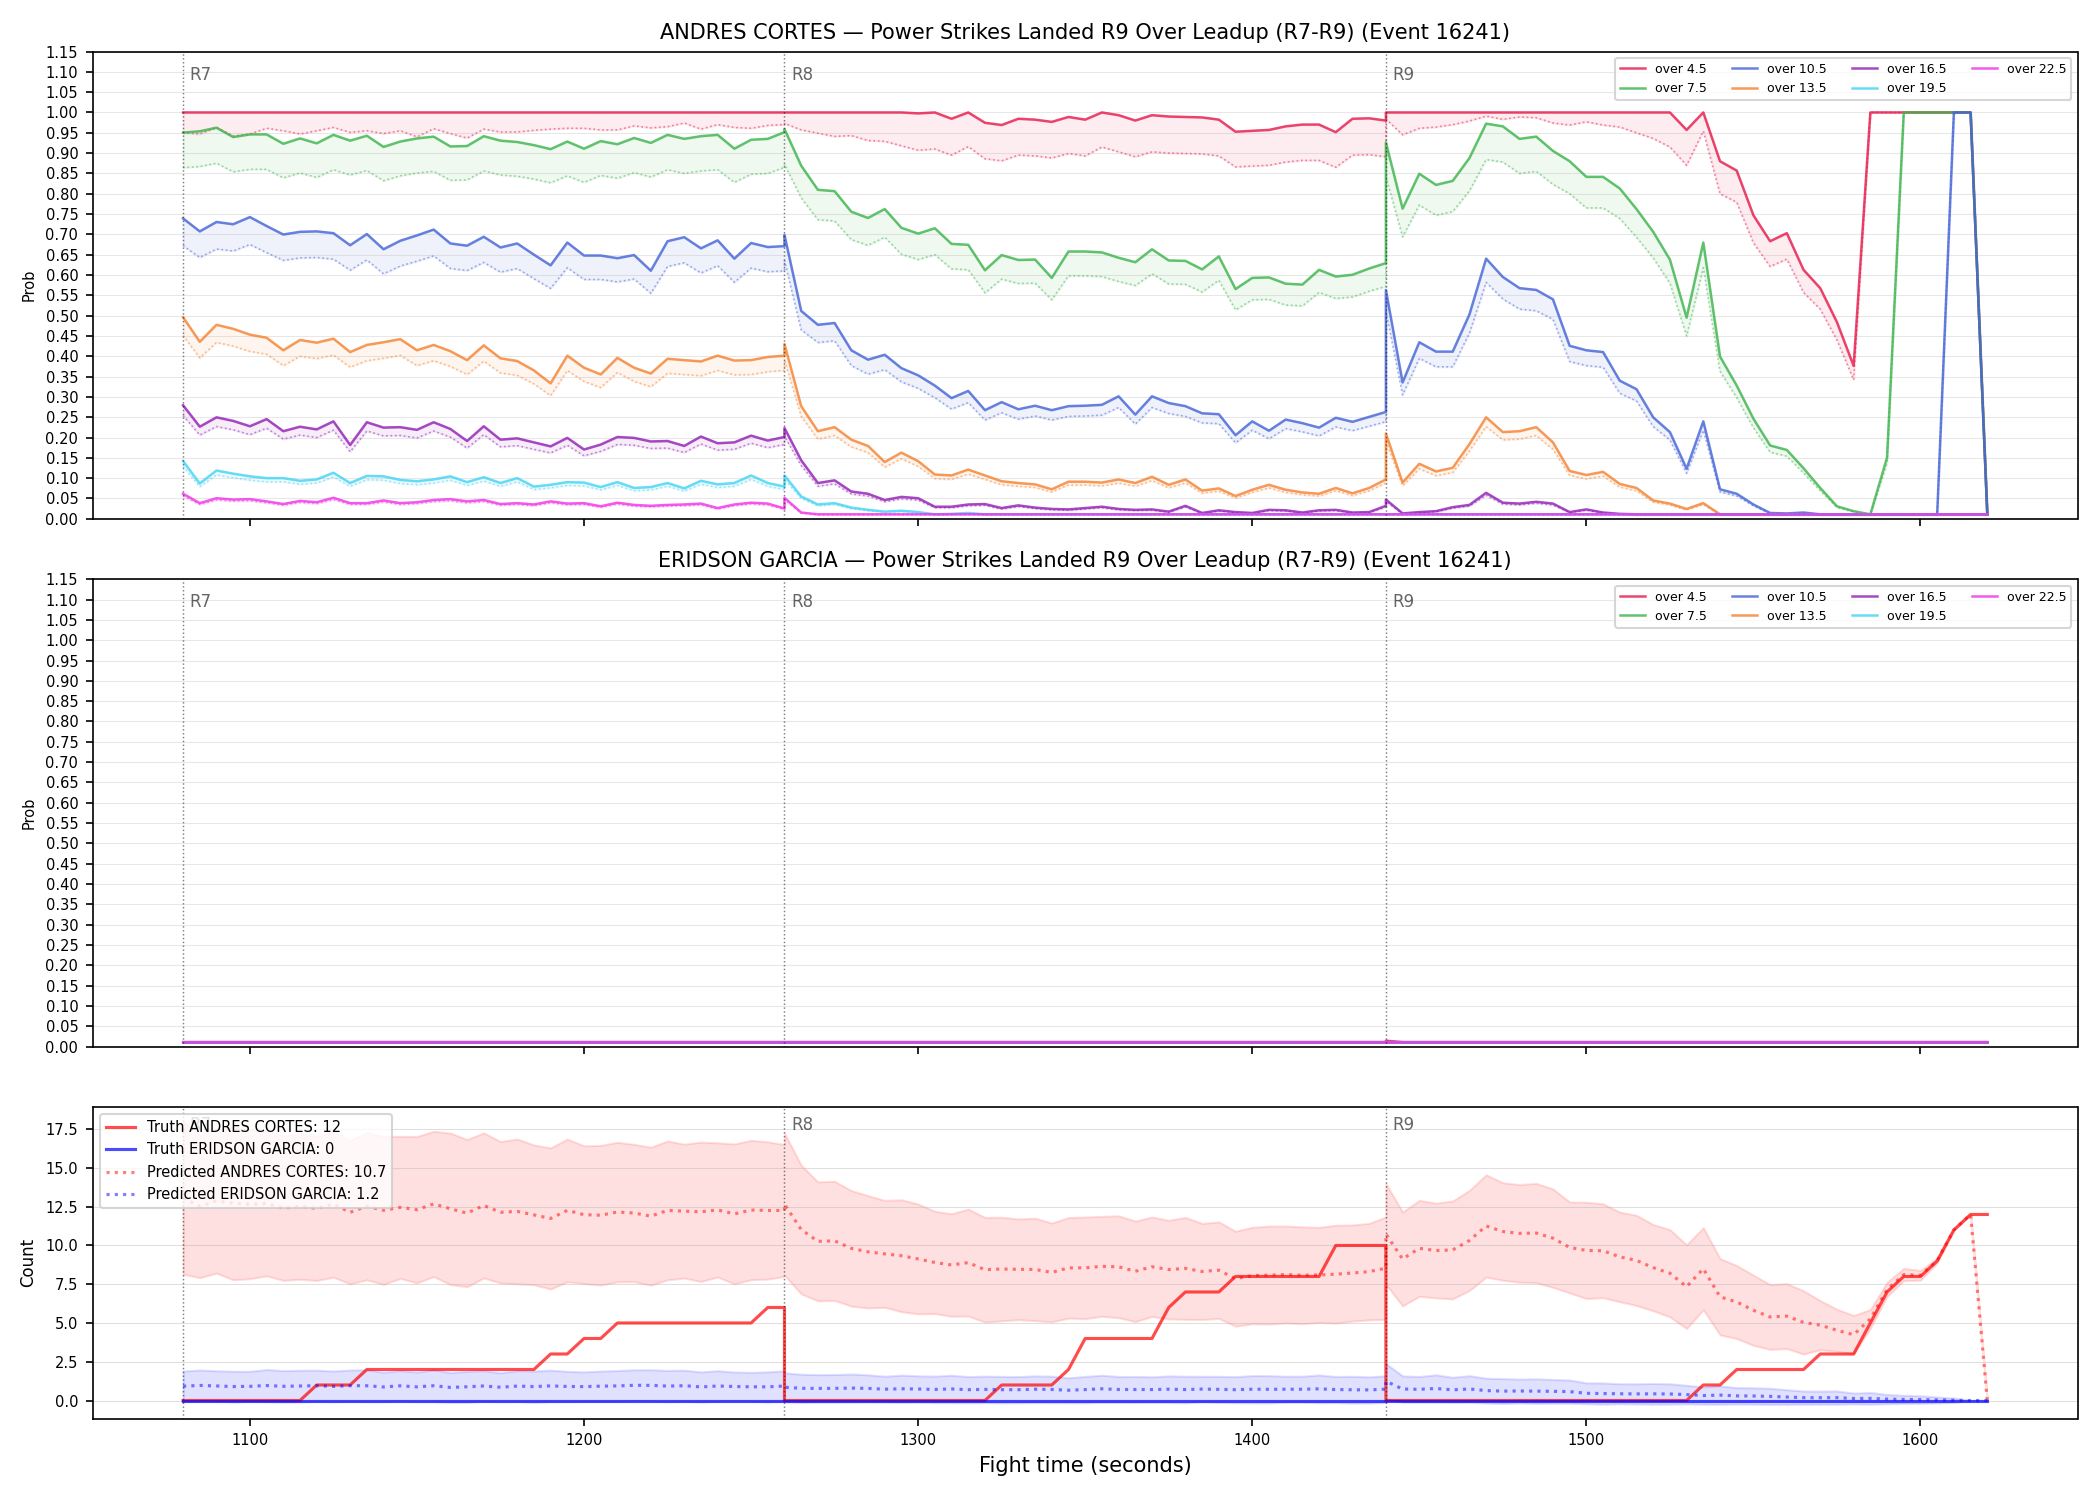Click the ANDRES CORTES chart title
Viewport: 2100px width, 1500px height.
[1084, 32]
